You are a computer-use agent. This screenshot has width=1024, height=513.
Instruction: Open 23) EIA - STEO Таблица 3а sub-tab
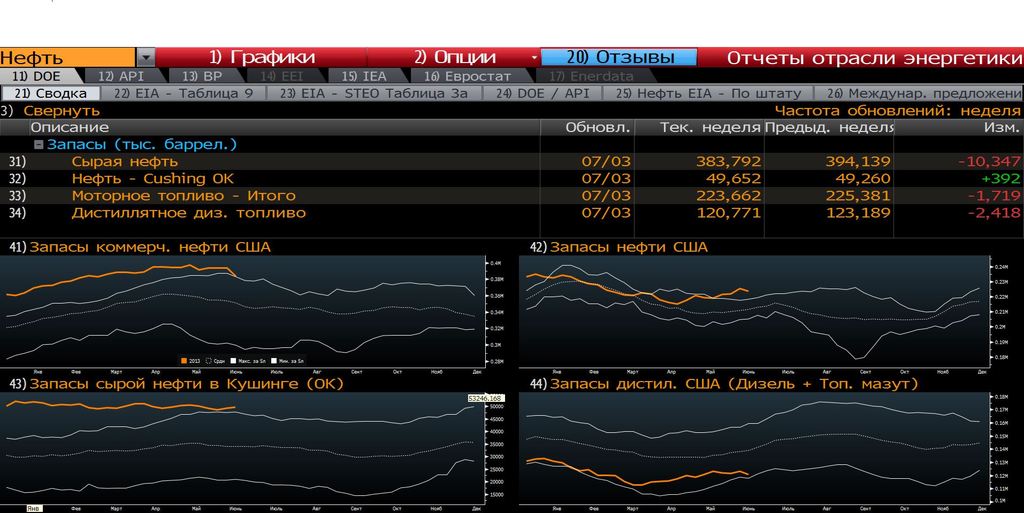point(374,93)
